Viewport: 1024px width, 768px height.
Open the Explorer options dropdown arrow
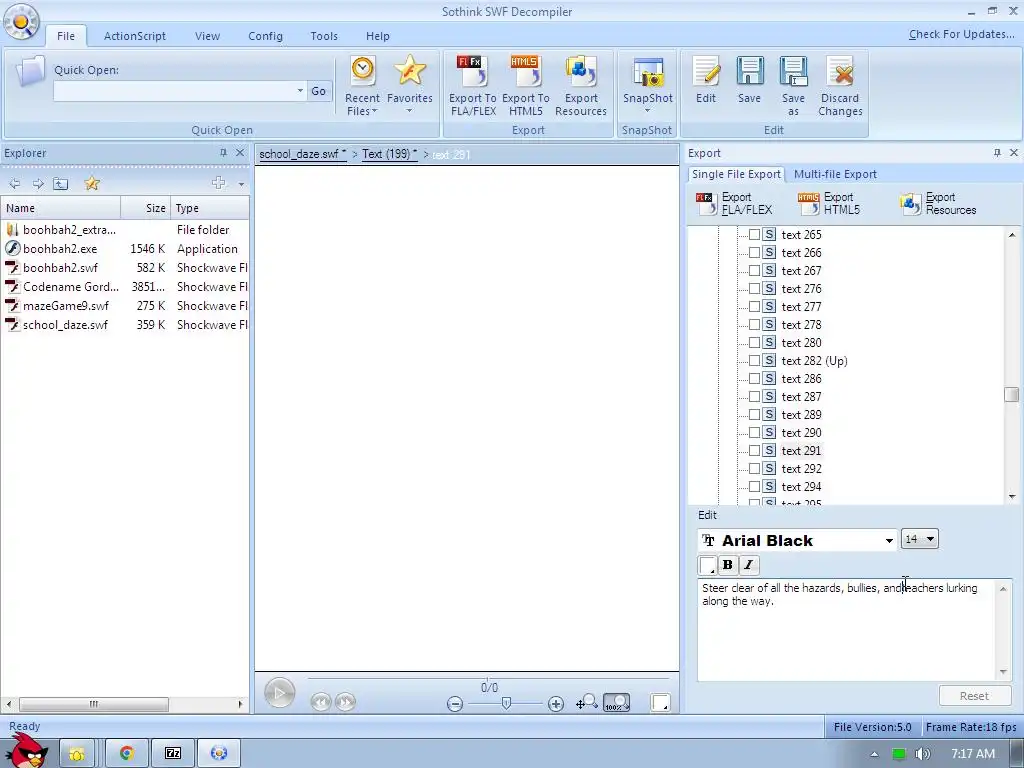click(241, 184)
